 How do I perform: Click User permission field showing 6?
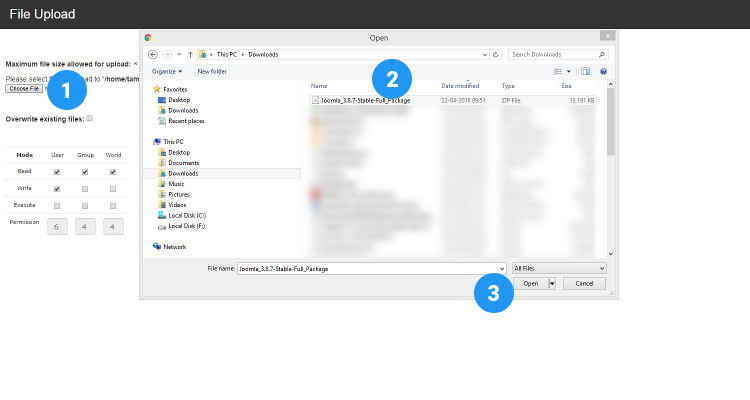[x=57, y=226]
